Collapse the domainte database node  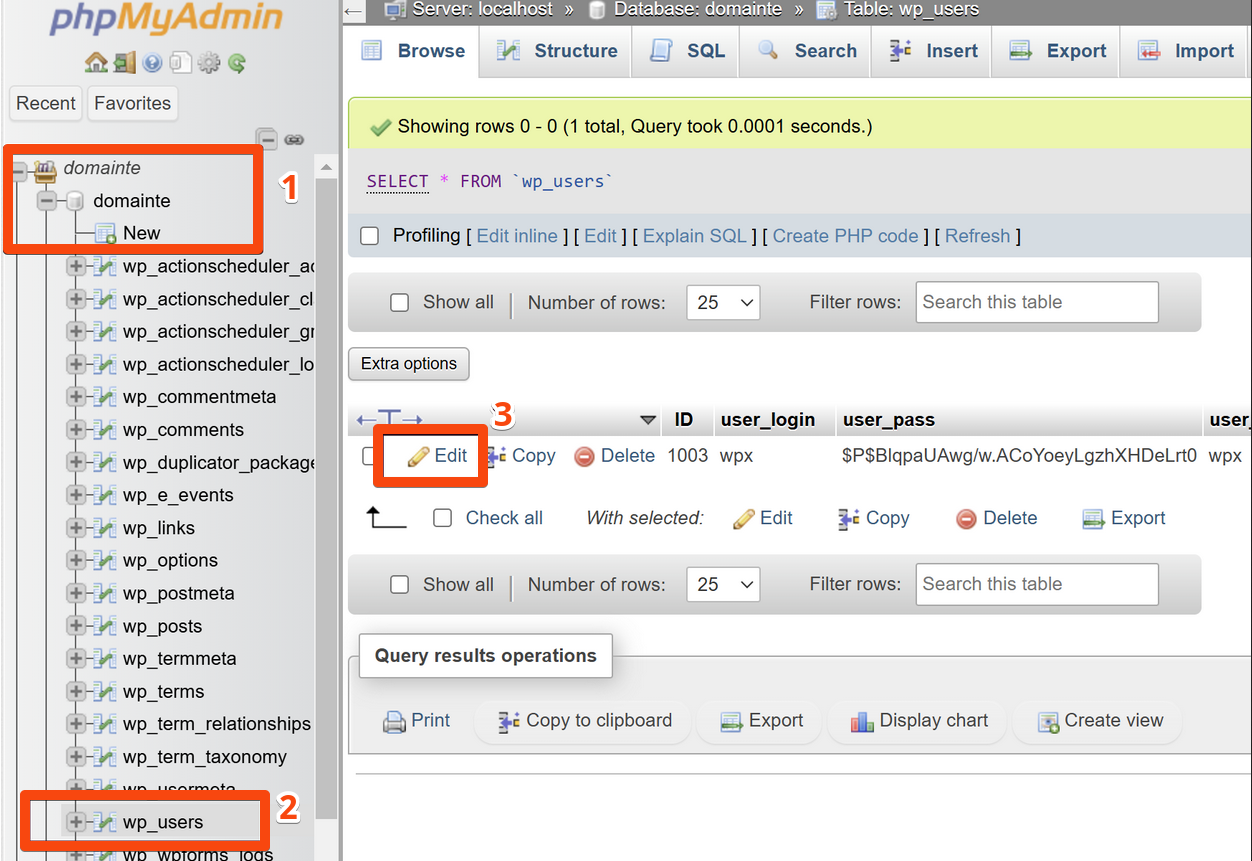[x=46, y=201]
